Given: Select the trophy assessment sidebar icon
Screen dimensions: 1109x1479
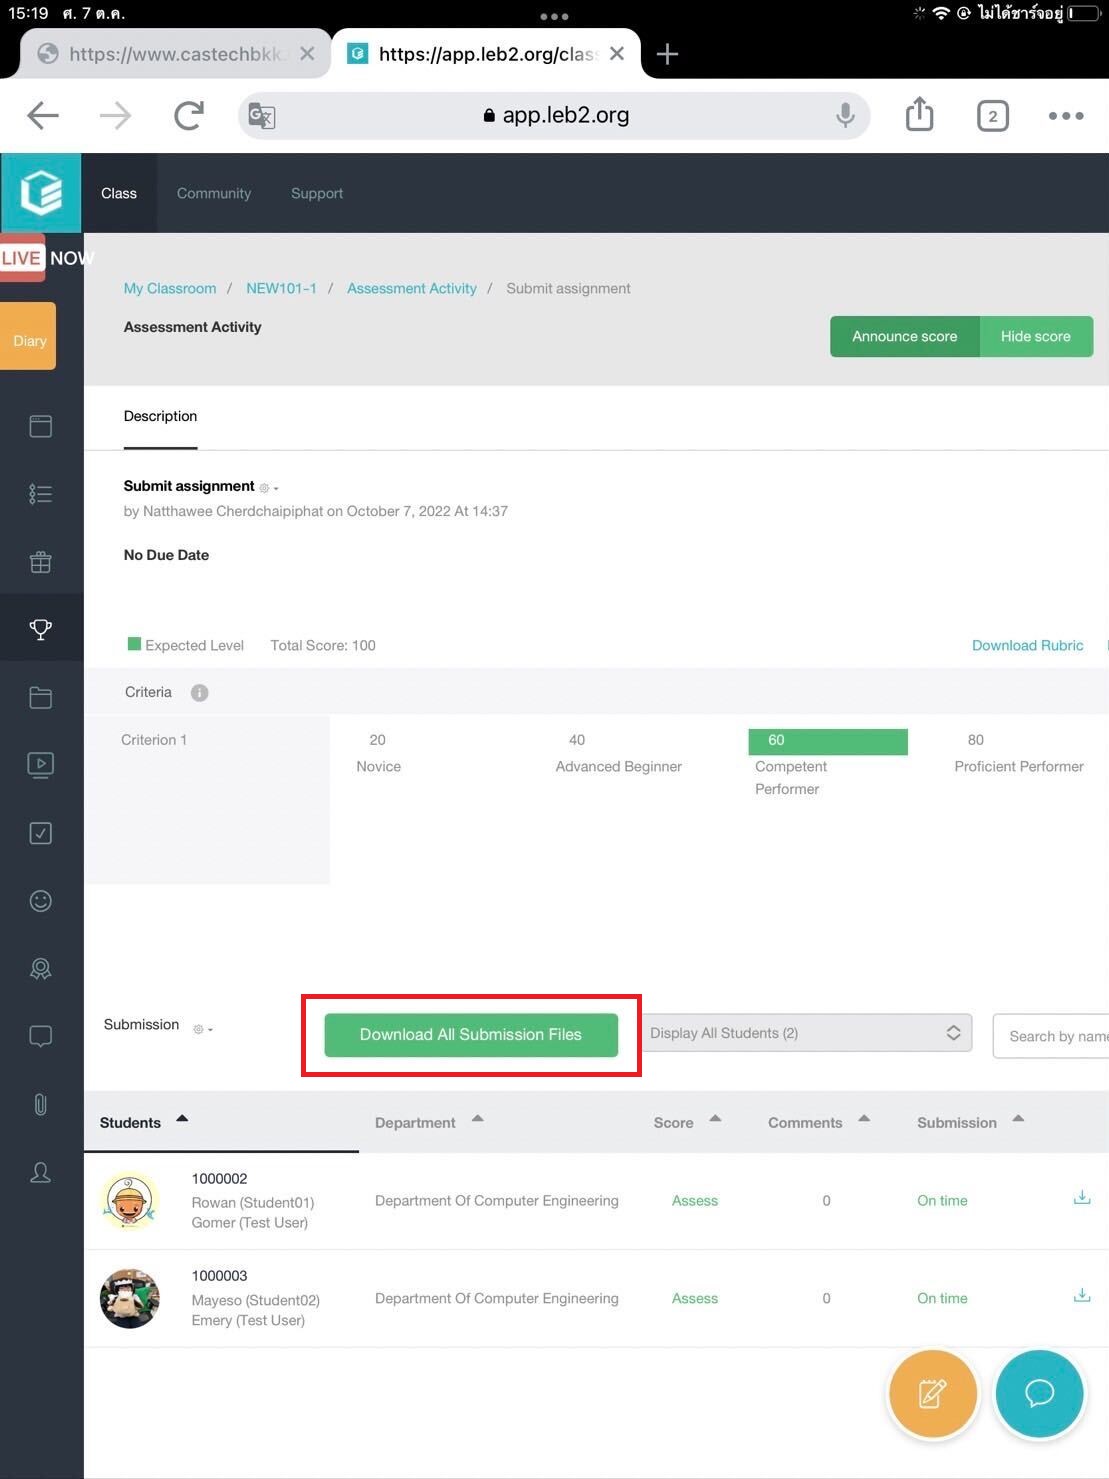Looking at the screenshot, I should click(41, 629).
